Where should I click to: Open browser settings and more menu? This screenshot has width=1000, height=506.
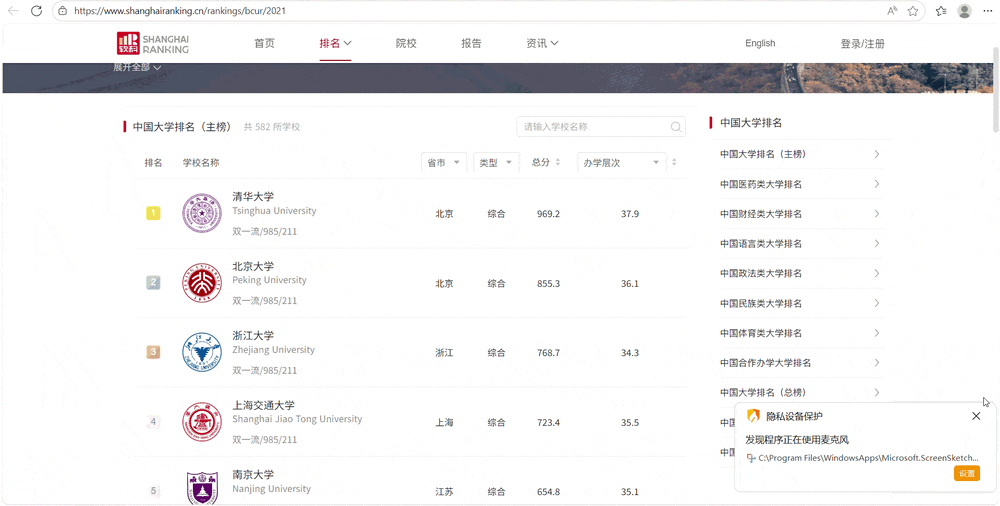tap(987, 11)
